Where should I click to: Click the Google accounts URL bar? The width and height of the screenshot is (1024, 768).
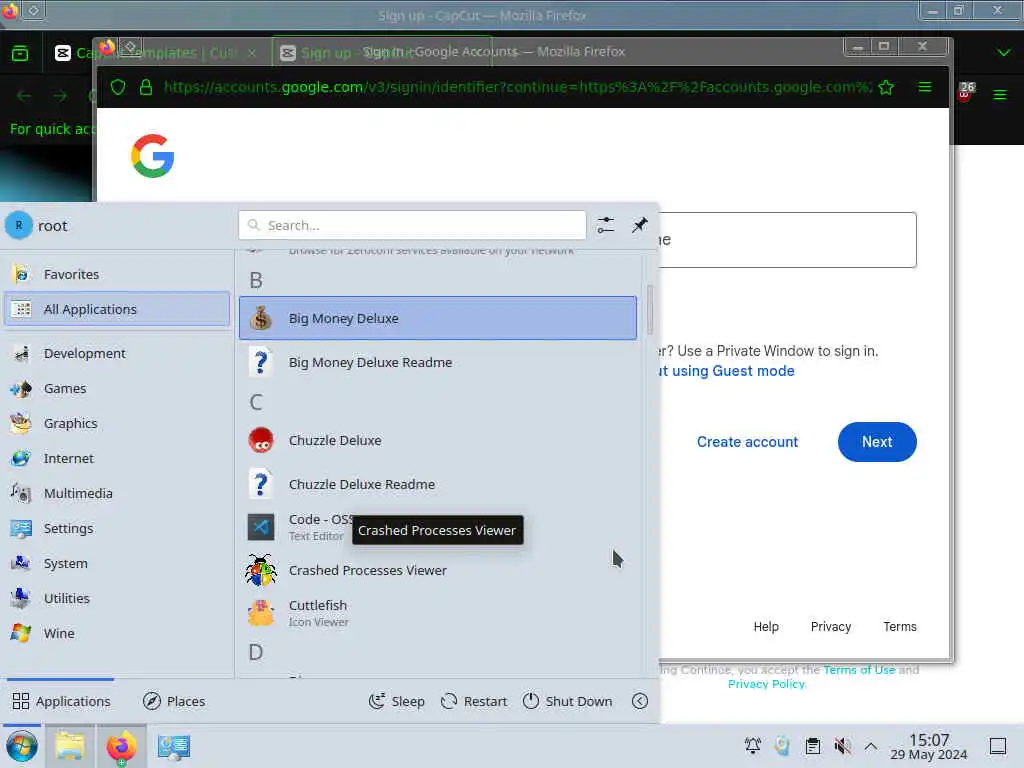516,87
